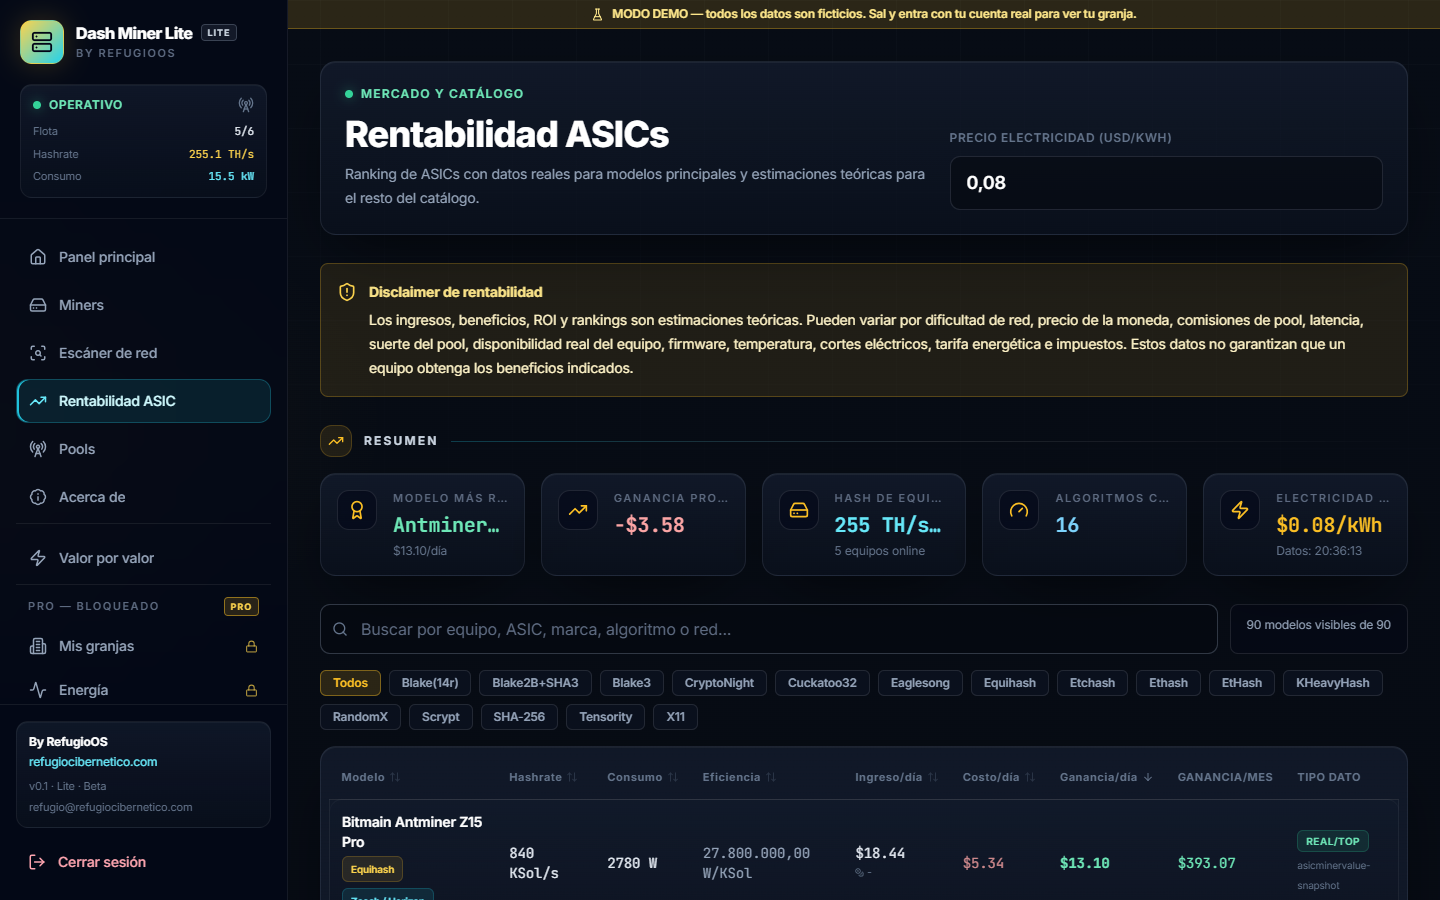
Task: Open Mis granjas locked item
Action: pos(144,646)
